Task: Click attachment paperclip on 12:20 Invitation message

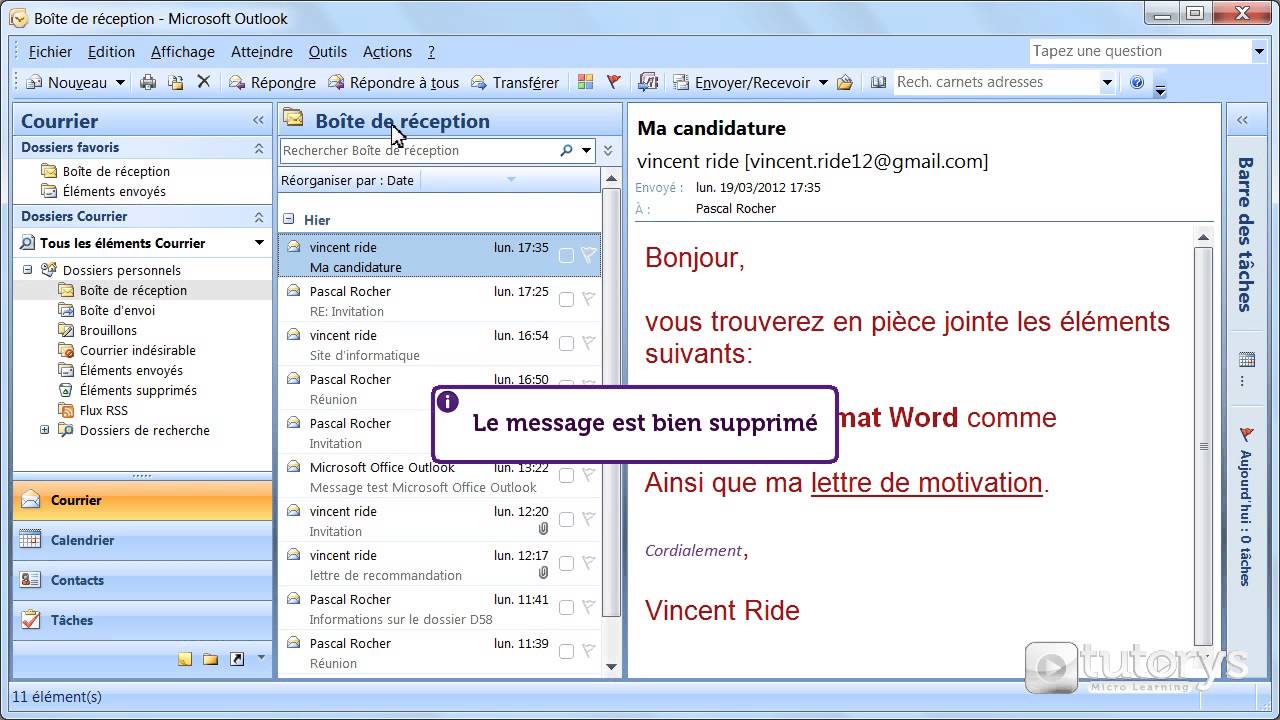Action: 543,529
